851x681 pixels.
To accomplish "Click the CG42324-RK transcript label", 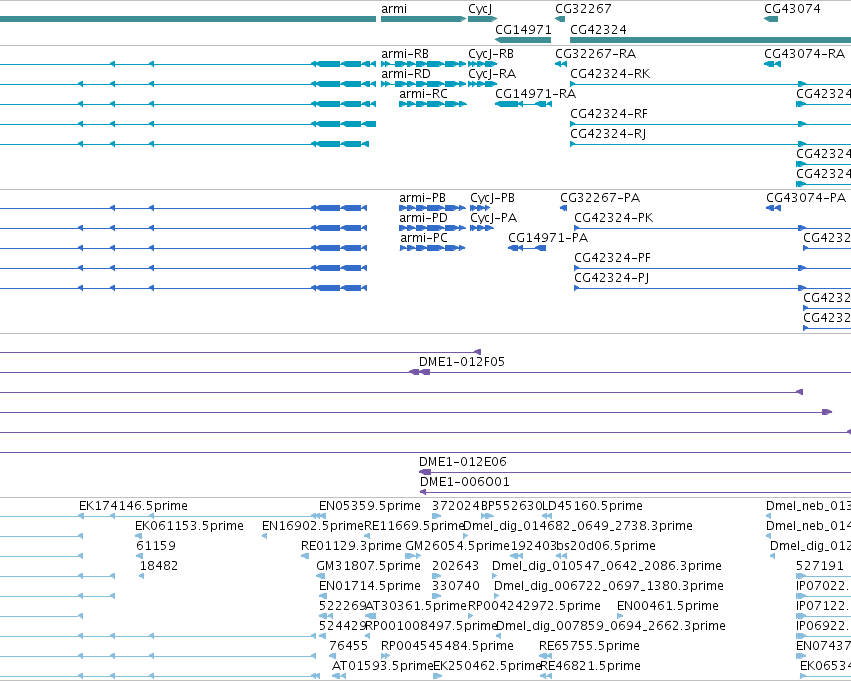I will [x=610, y=74].
